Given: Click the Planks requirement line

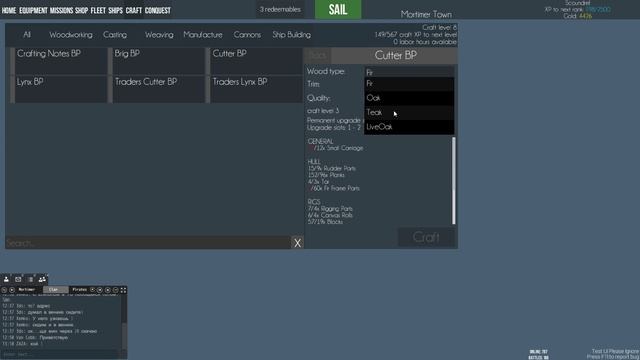Looking at the screenshot, I should (x=326, y=175).
